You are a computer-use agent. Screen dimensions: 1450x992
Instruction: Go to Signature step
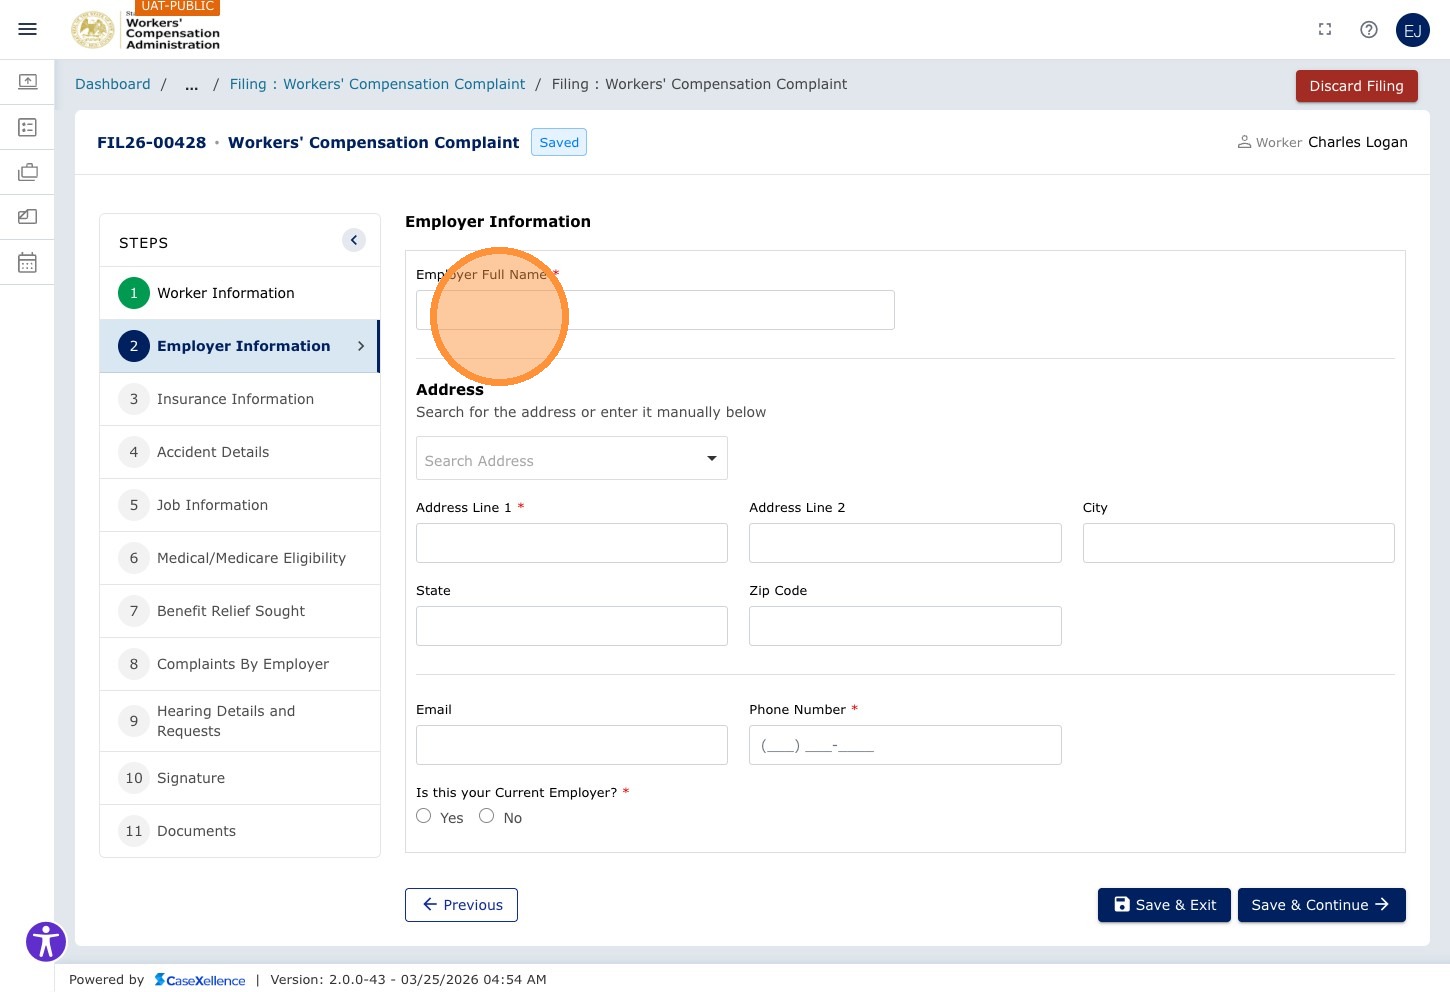tap(240, 778)
